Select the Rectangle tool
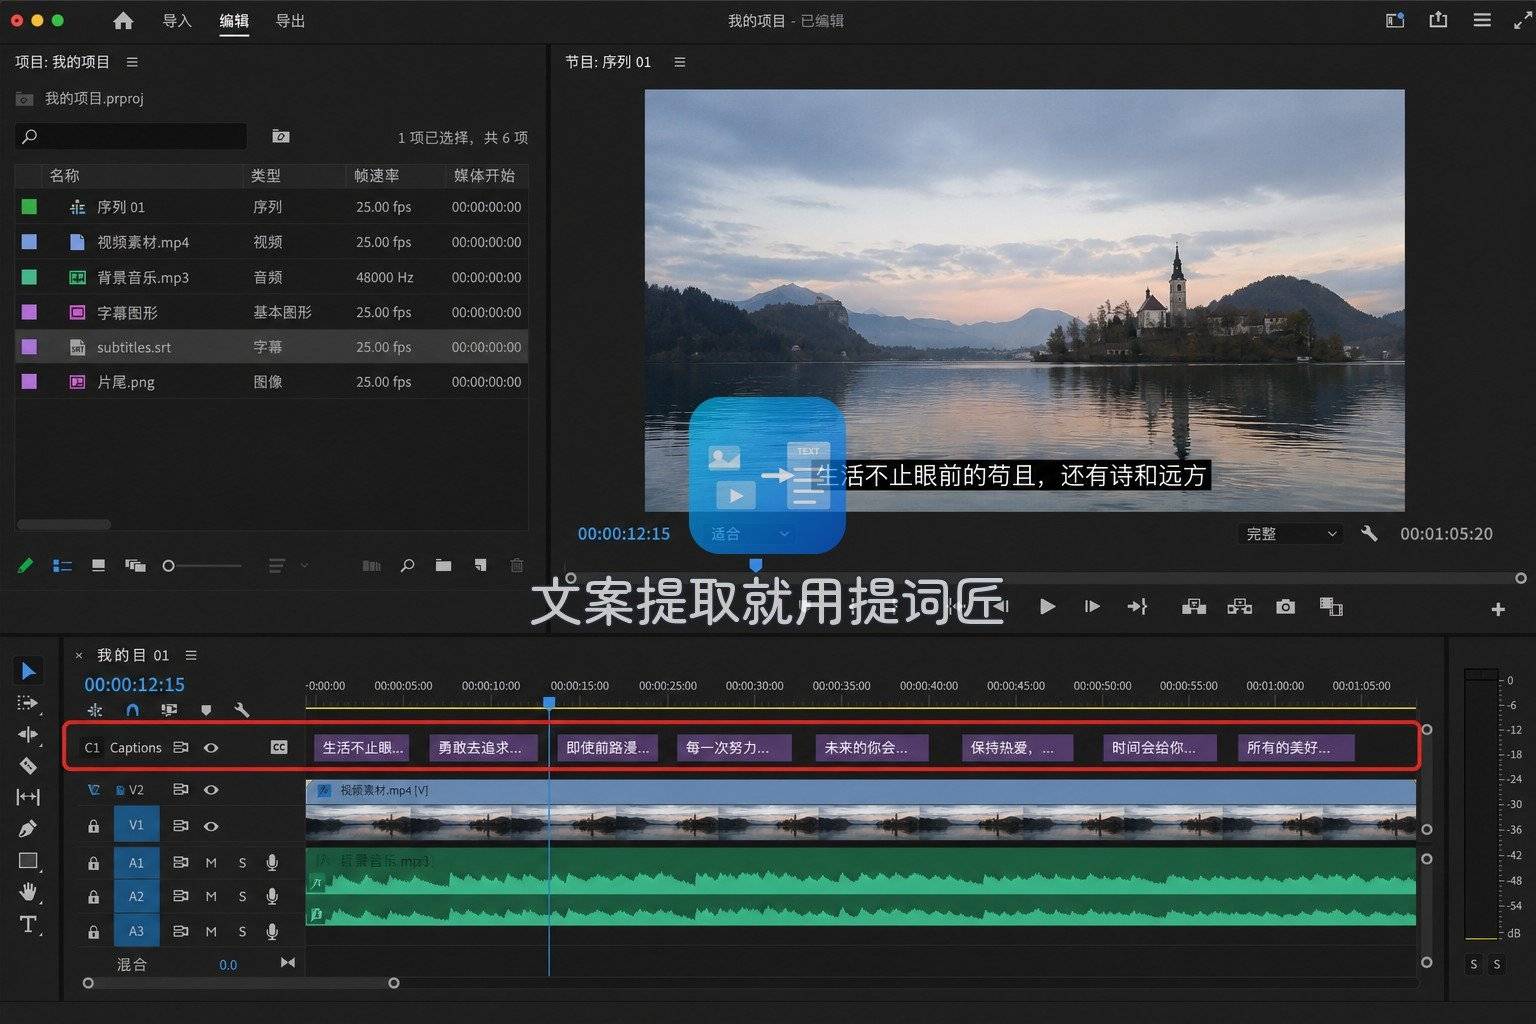1536x1024 pixels. [x=28, y=860]
